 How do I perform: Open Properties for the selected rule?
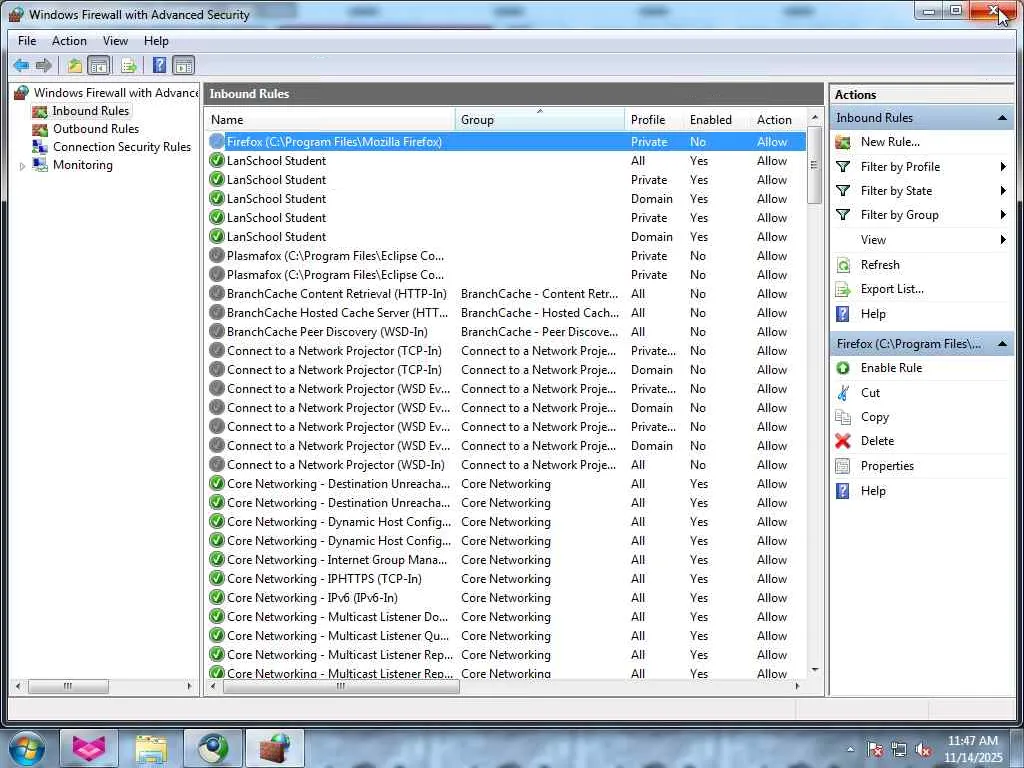click(x=887, y=466)
